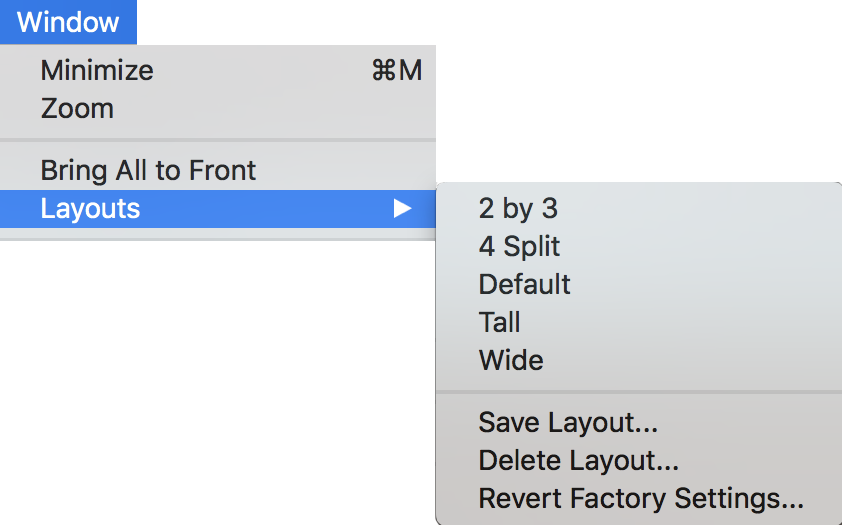This screenshot has width=842, height=525.
Task: Choose Revert Factory Settings…
Action: pos(640,498)
